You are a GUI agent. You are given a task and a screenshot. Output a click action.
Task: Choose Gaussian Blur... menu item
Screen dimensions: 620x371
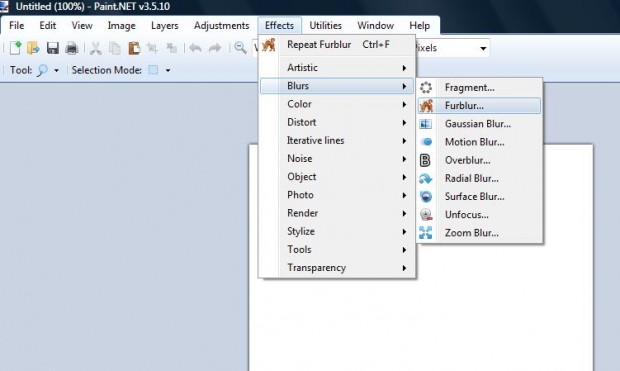click(x=479, y=124)
